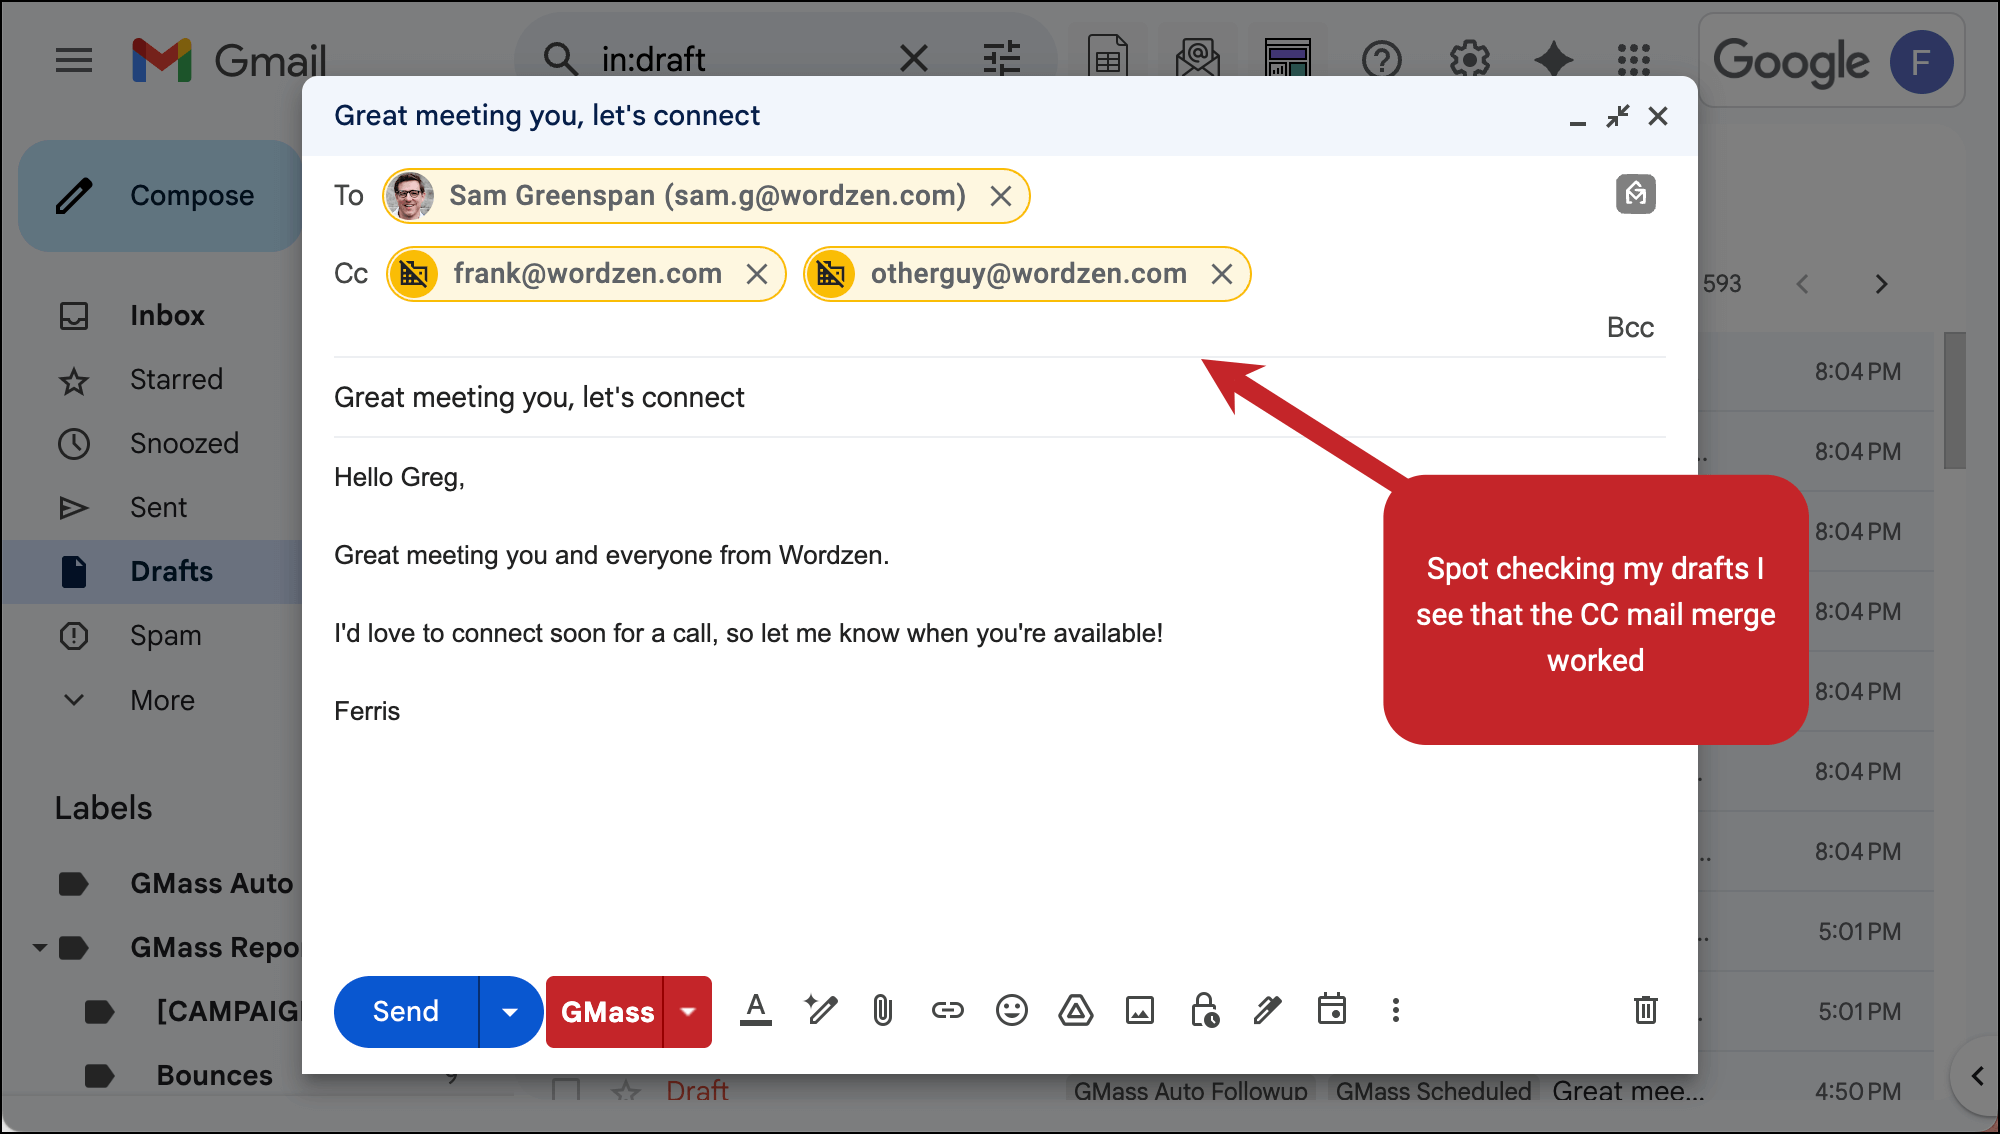Viewport: 2000px width, 1134px height.
Task: Go to the Sent folder
Action: point(158,507)
